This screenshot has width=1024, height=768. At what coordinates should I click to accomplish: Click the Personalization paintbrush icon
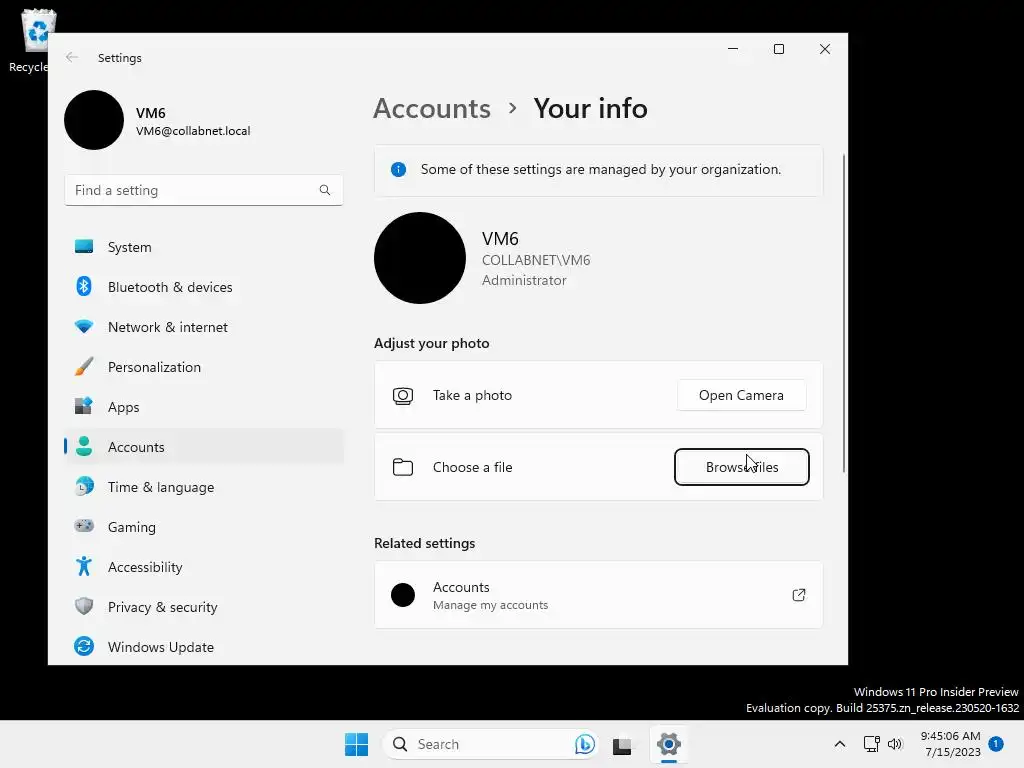coord(84,366)
